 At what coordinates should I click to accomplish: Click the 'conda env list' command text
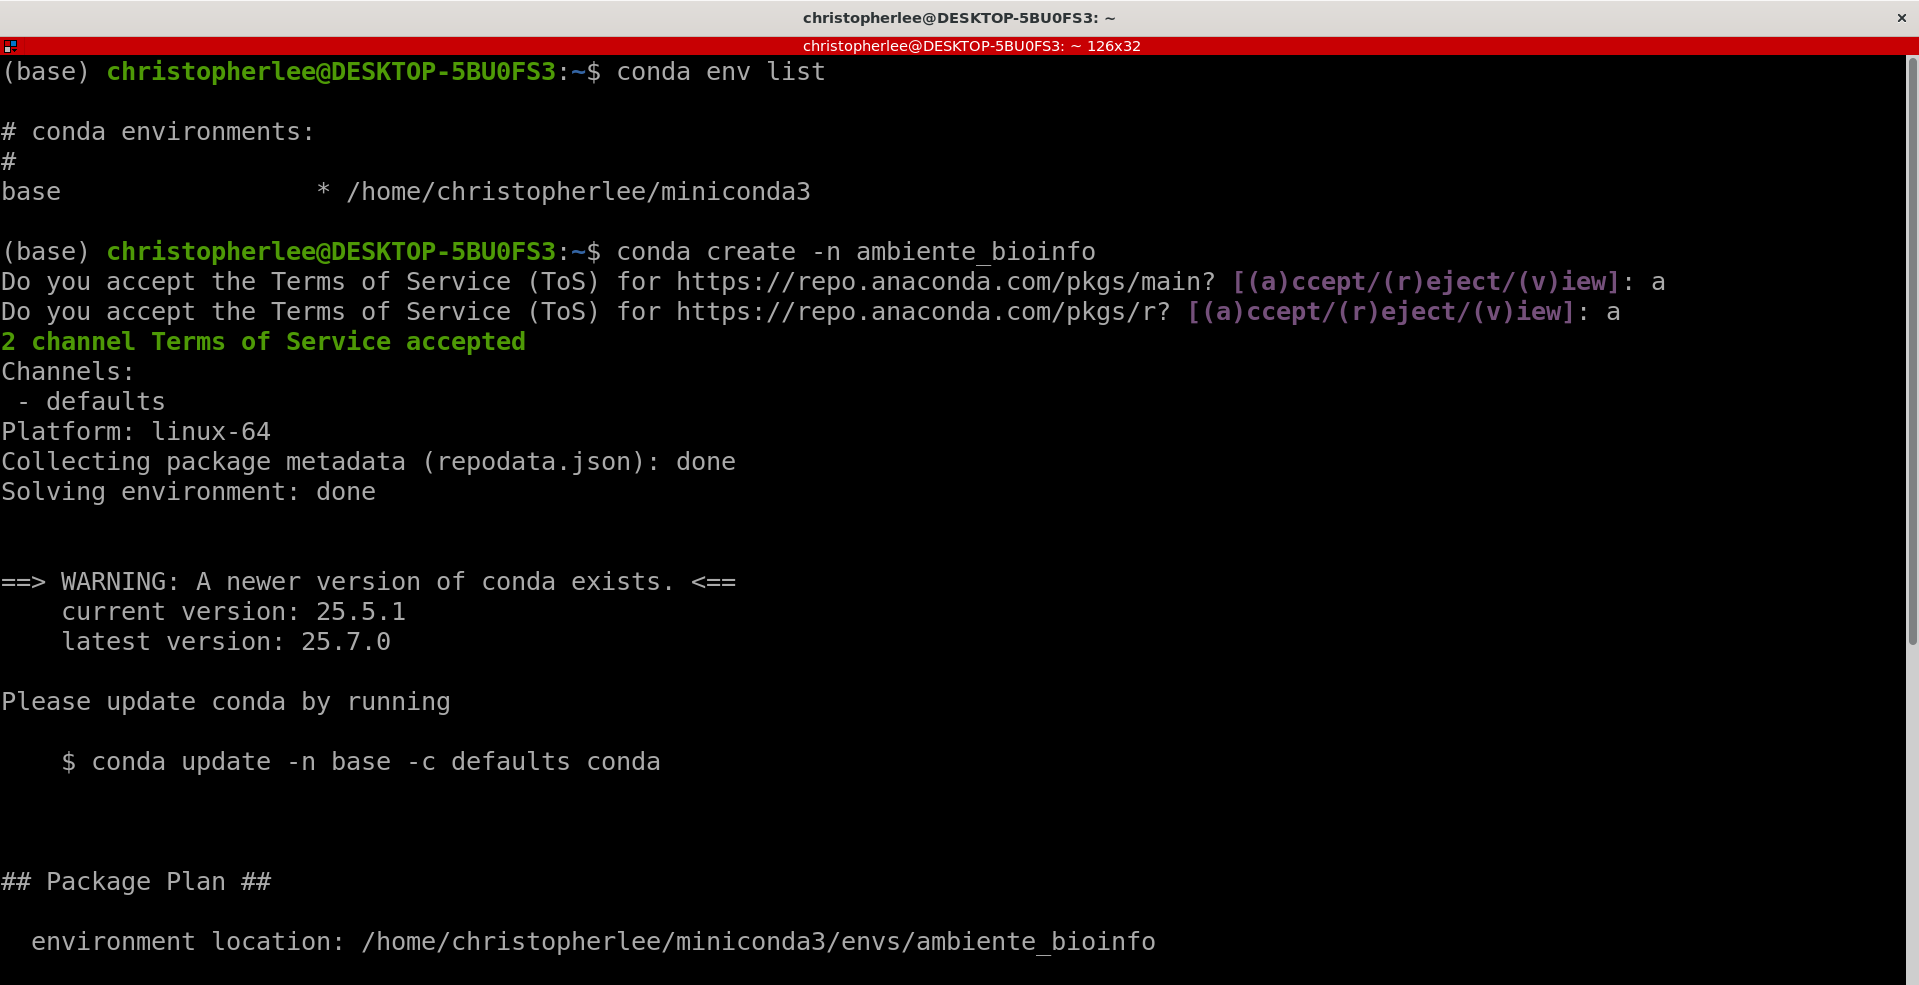(721, 72)
